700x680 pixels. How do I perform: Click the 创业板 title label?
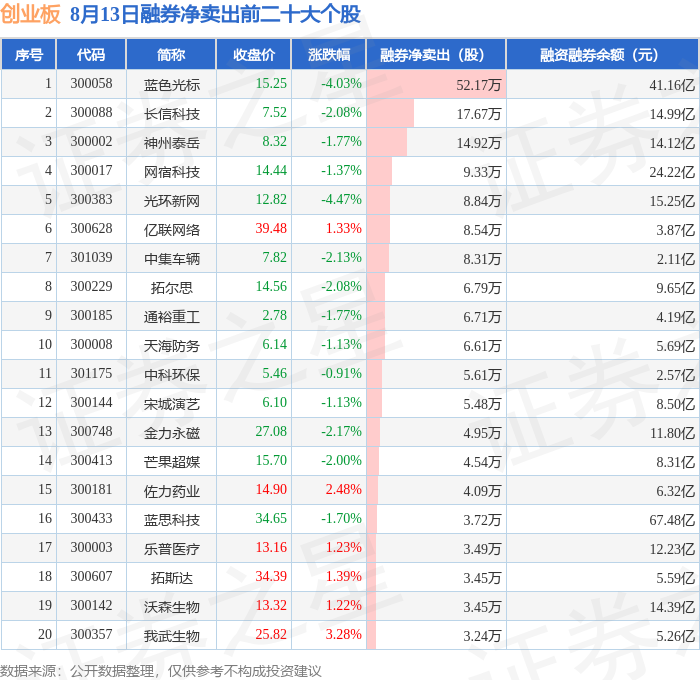(30, 14)
